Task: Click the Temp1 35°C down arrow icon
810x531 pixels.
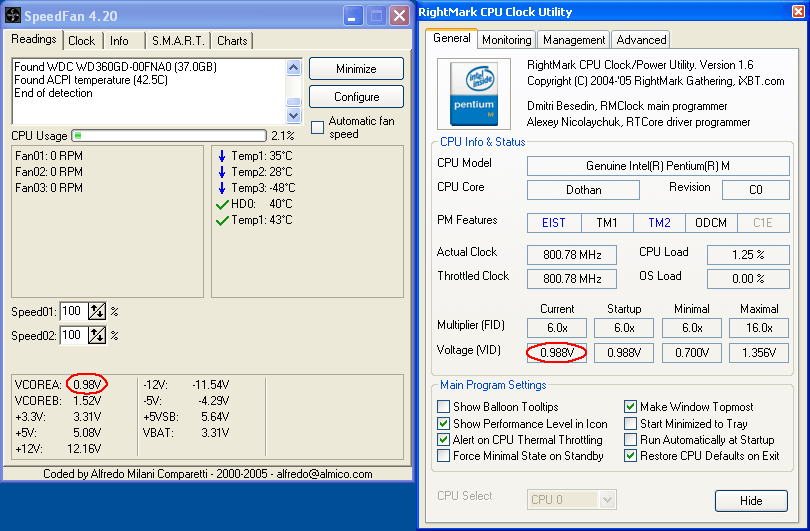Action: tap(222, 156)
